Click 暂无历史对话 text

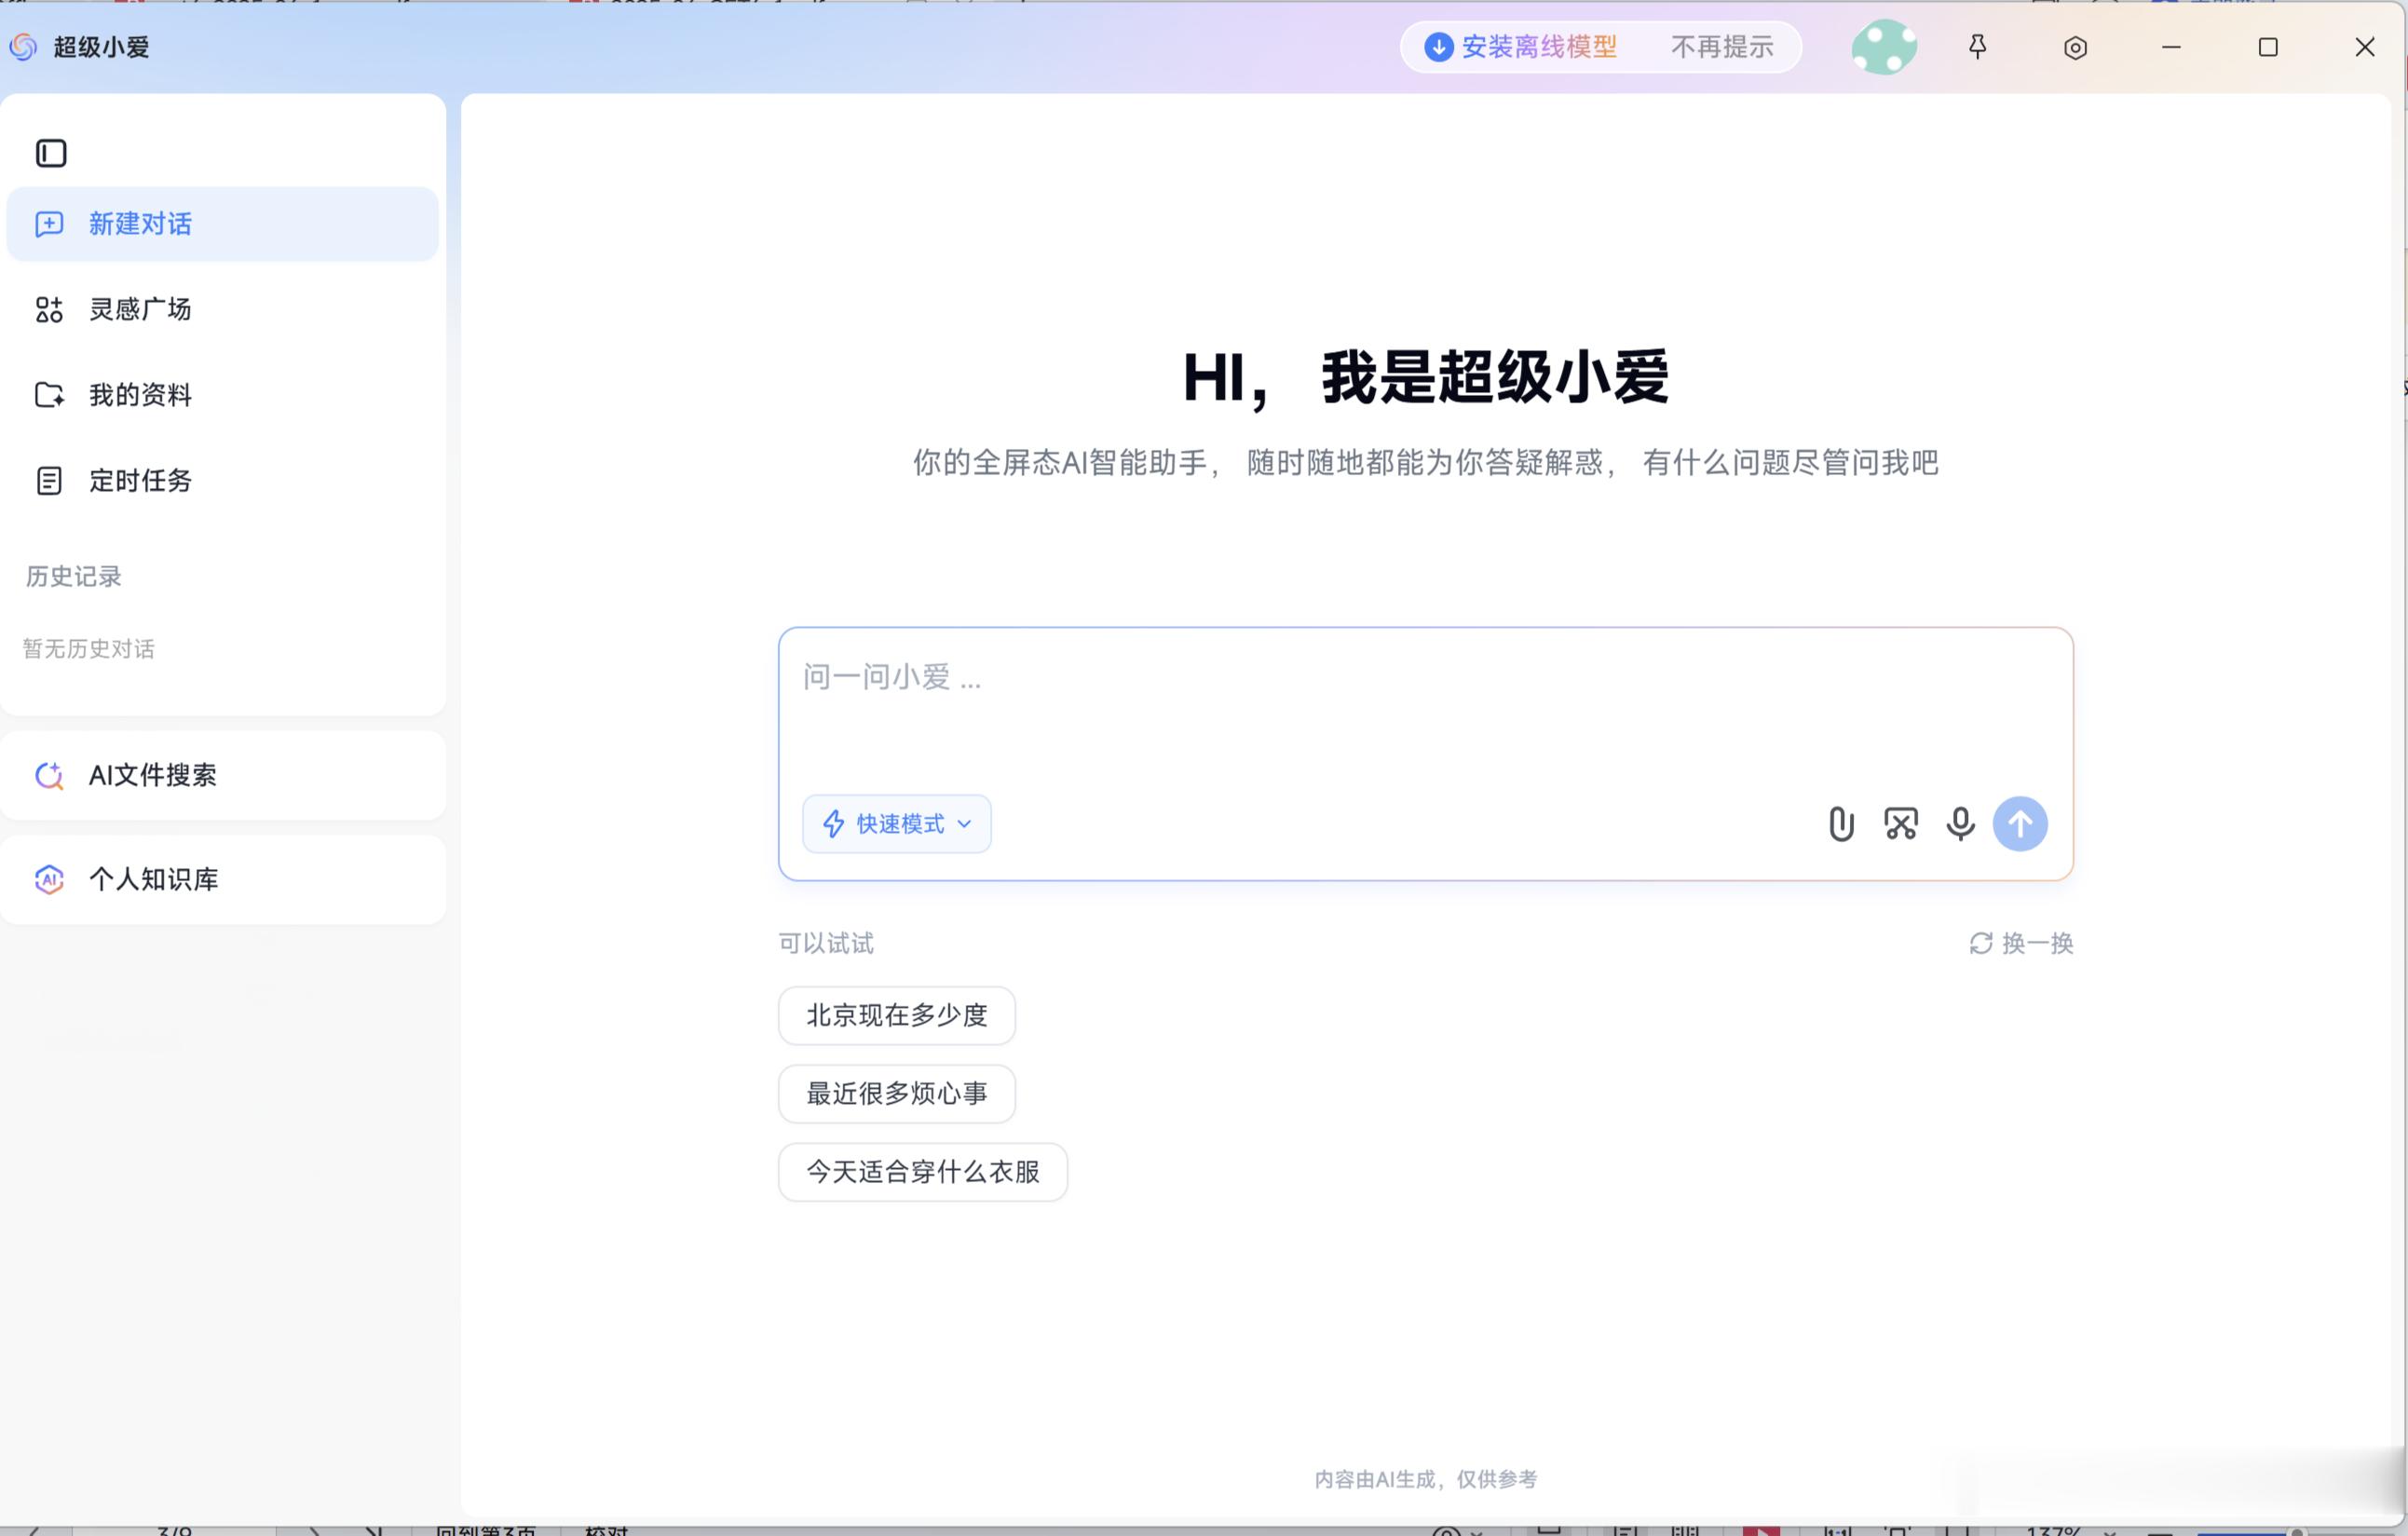click(89, 649)
